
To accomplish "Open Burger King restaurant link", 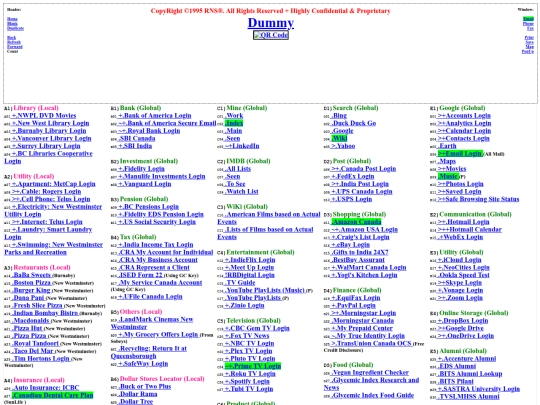I will pyautogui.click(x=31, y=290).
